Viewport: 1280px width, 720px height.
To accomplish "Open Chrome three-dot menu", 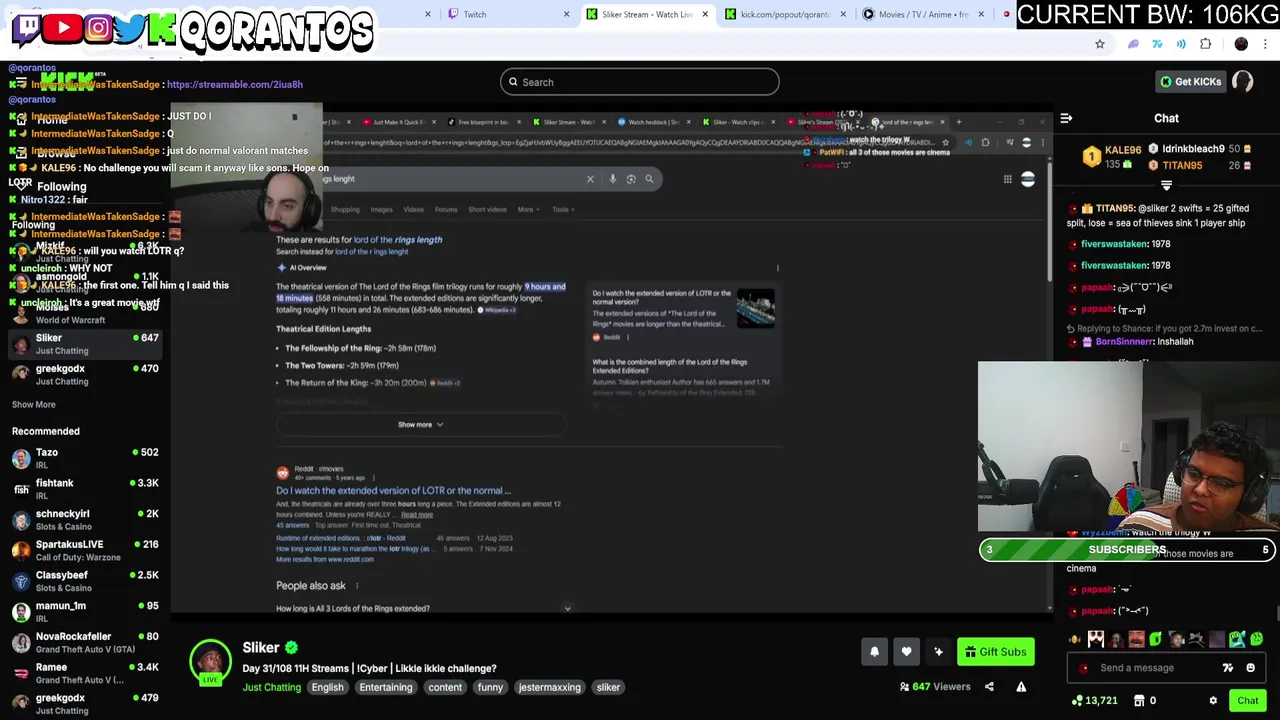I will (1266, 44).
